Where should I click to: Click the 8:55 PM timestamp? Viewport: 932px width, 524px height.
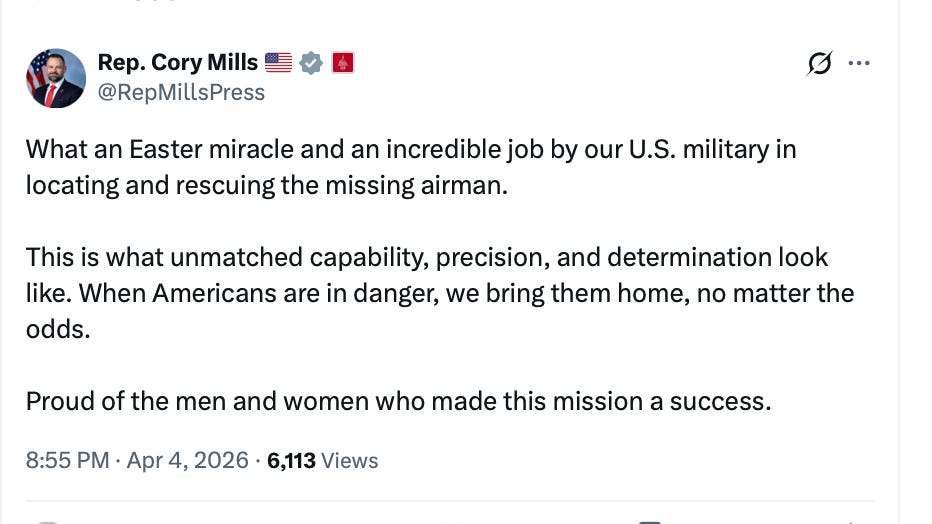(65, 461)
